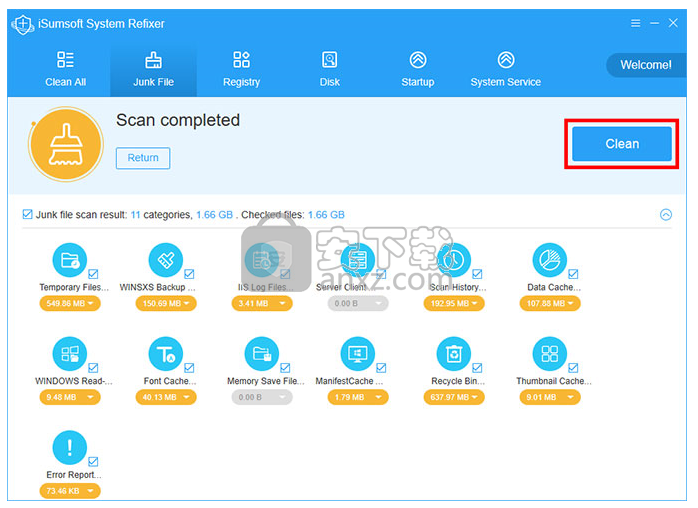Viewport: 698px width, 508px height.
Task: Uncheck the Junk file scan result checkbox
Action: [x=27, y=215]
